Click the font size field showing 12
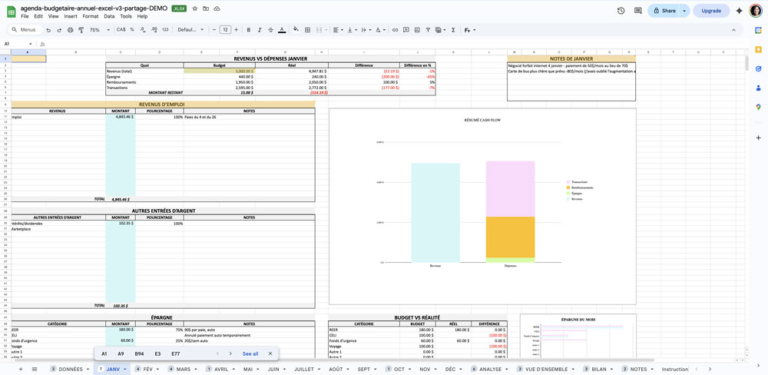The width and height of the screenshot is (768, 375). pos(225,30)
